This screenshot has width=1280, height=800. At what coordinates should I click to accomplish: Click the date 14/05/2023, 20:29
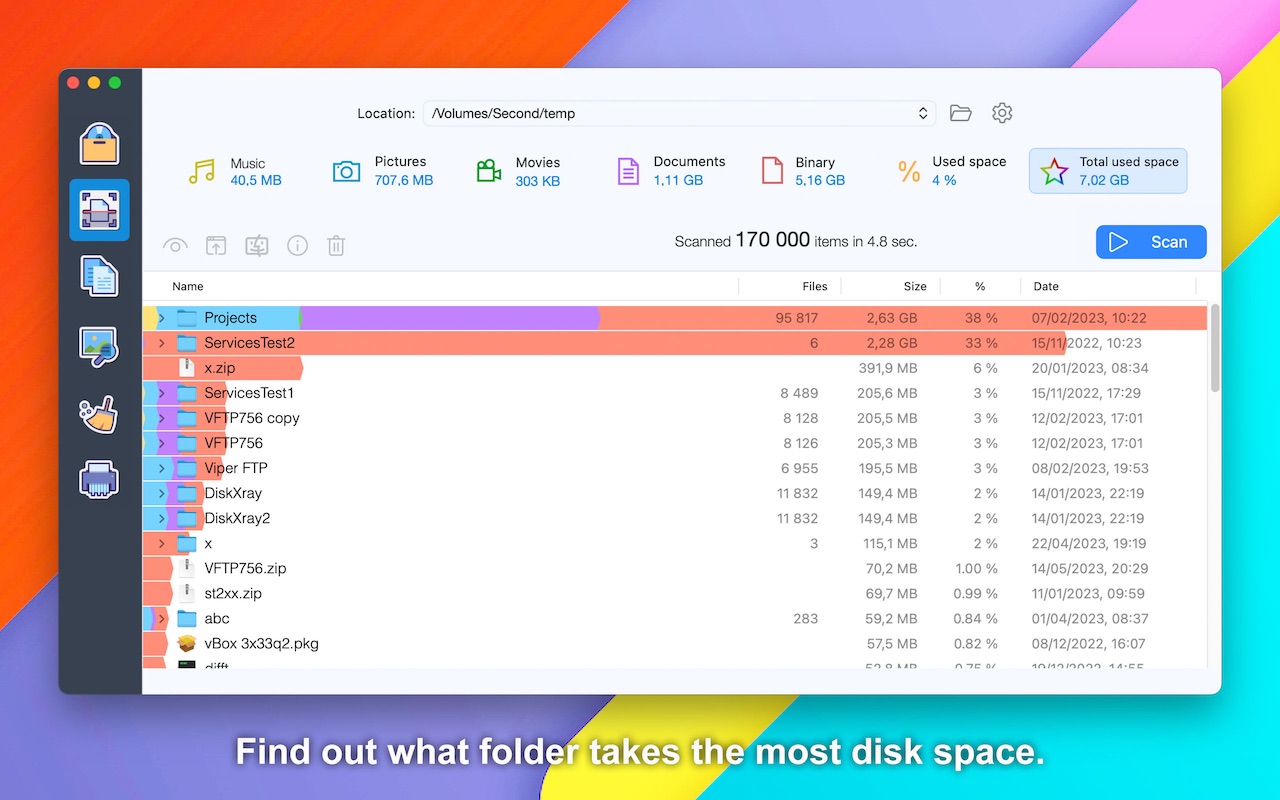coord(1090,568)
